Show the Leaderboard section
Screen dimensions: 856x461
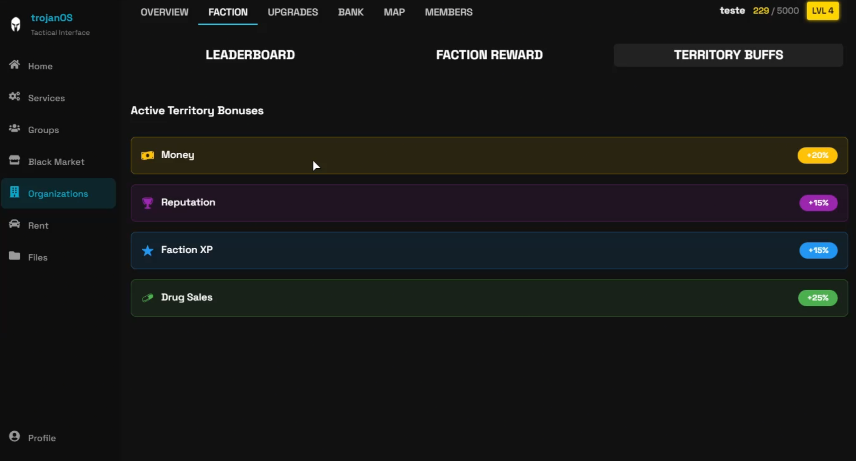tap(250, 55)
